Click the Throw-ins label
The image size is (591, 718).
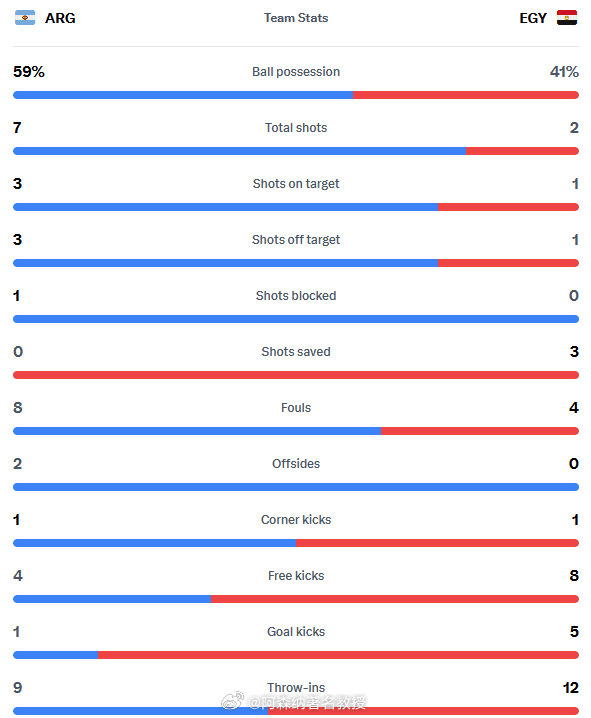click(296, 687)
